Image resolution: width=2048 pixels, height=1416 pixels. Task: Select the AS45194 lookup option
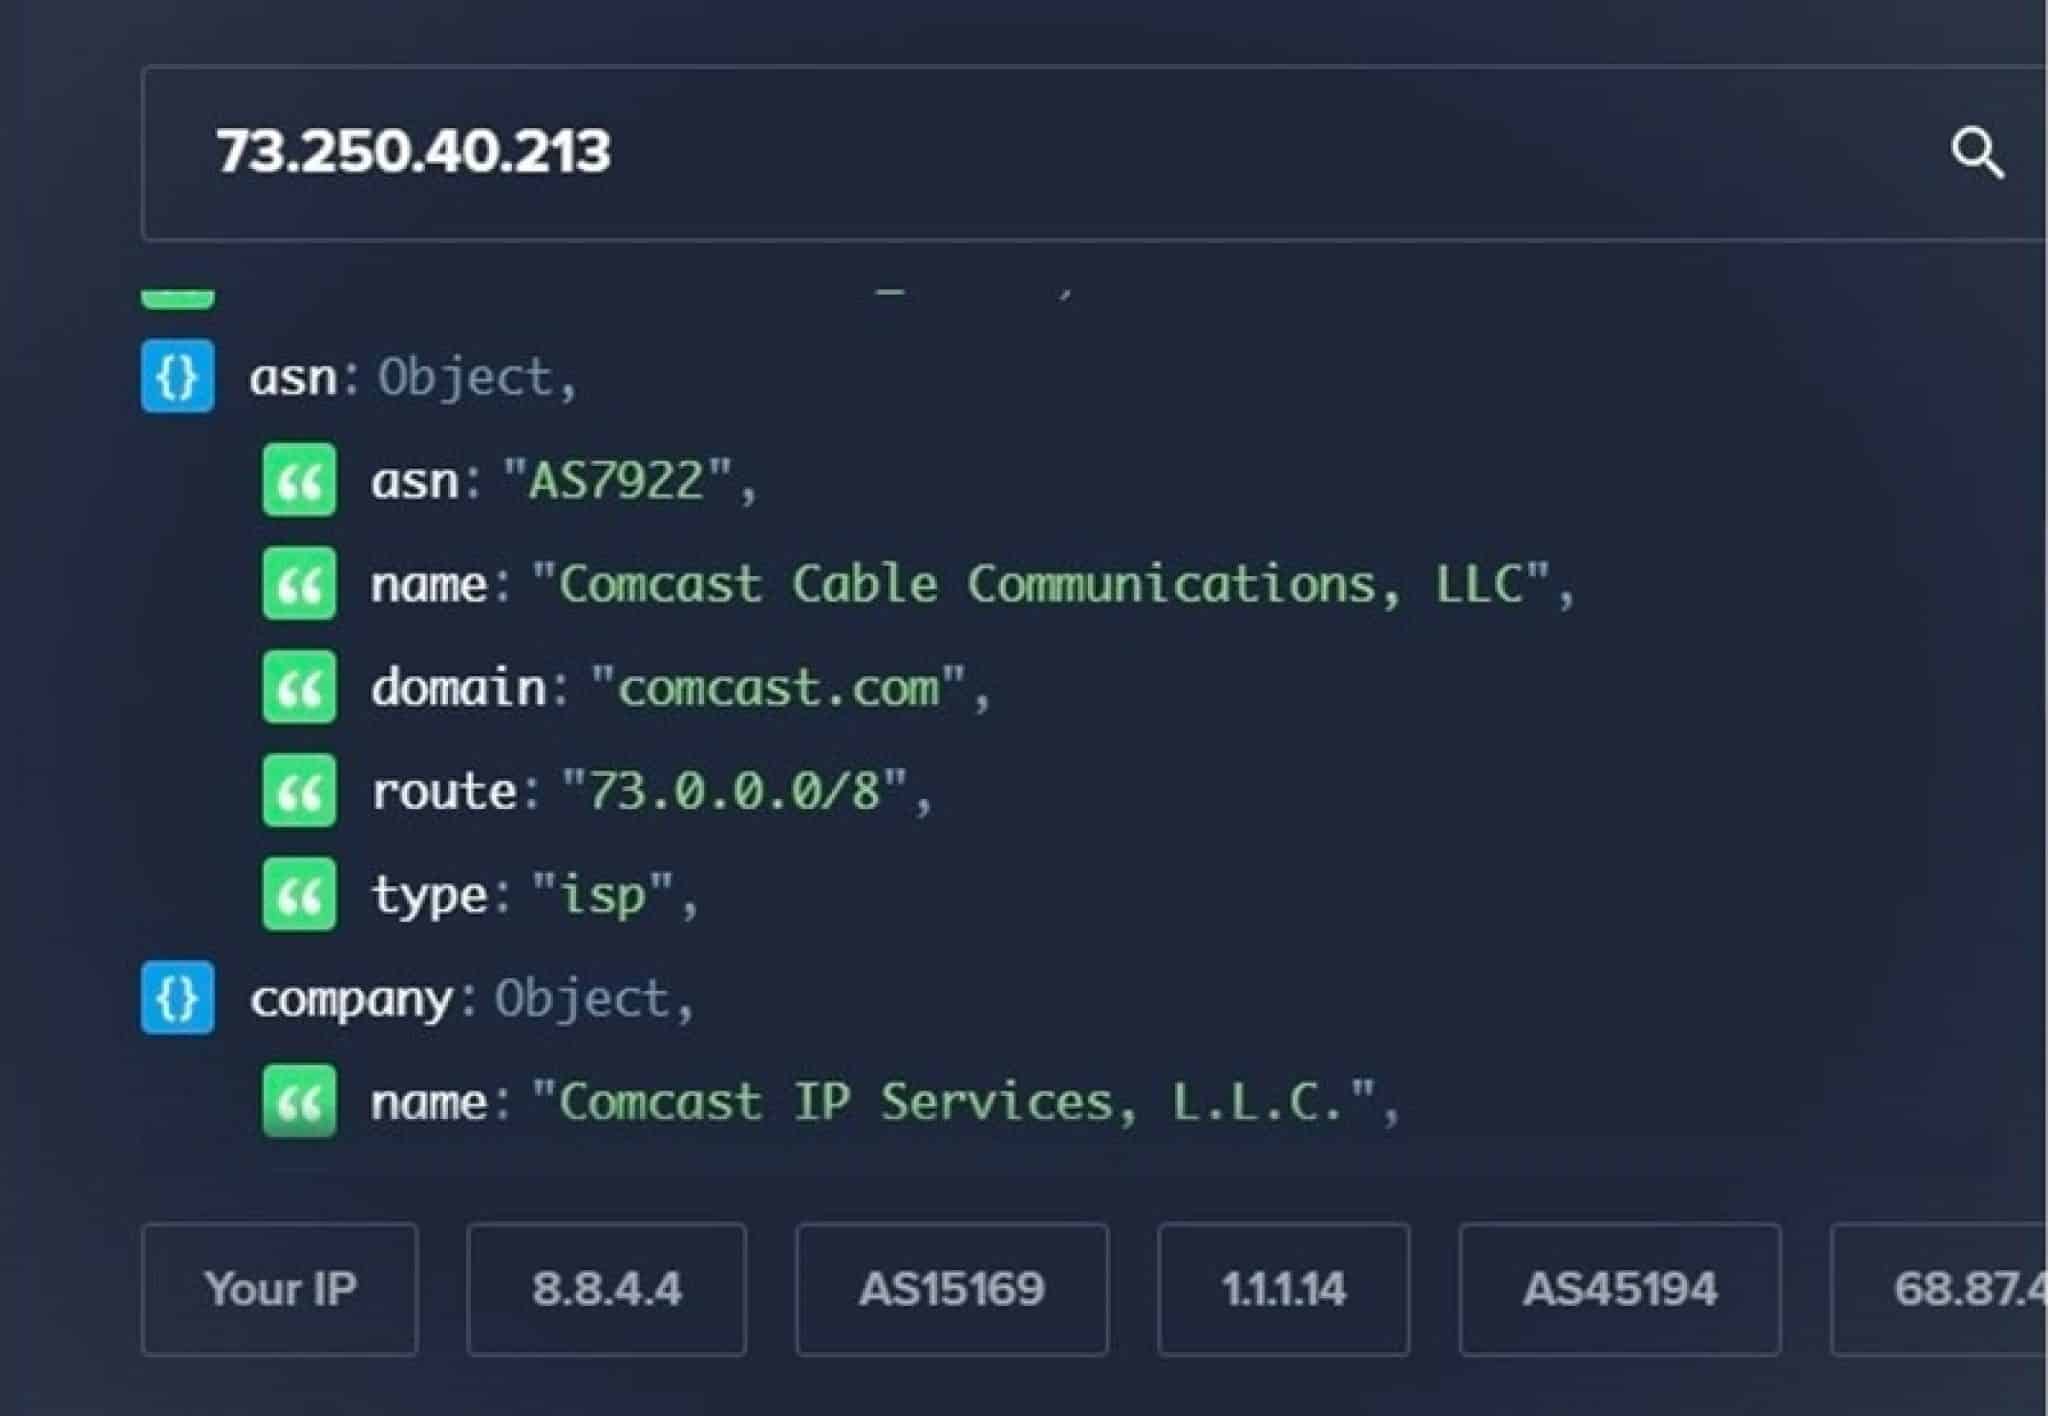1620,1289
